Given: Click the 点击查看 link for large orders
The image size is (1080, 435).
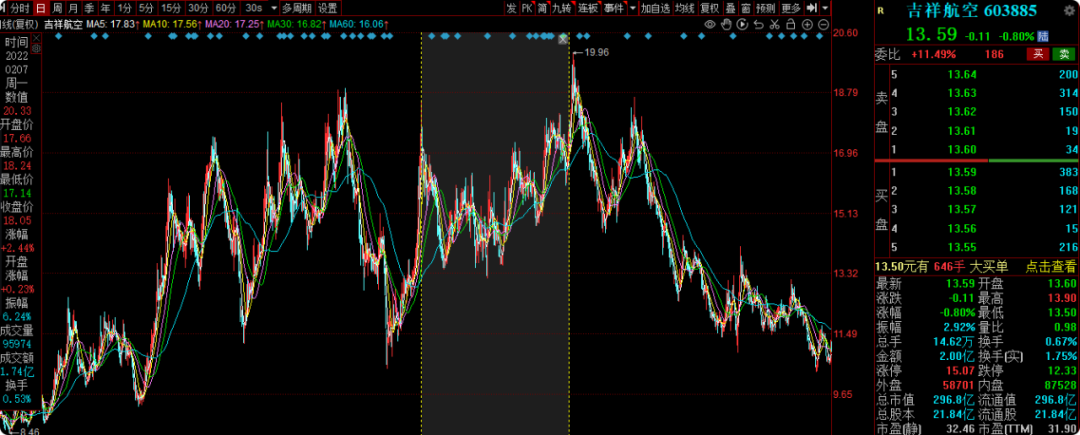Looking at the screenshot, I should click(x=1052, y=265).
